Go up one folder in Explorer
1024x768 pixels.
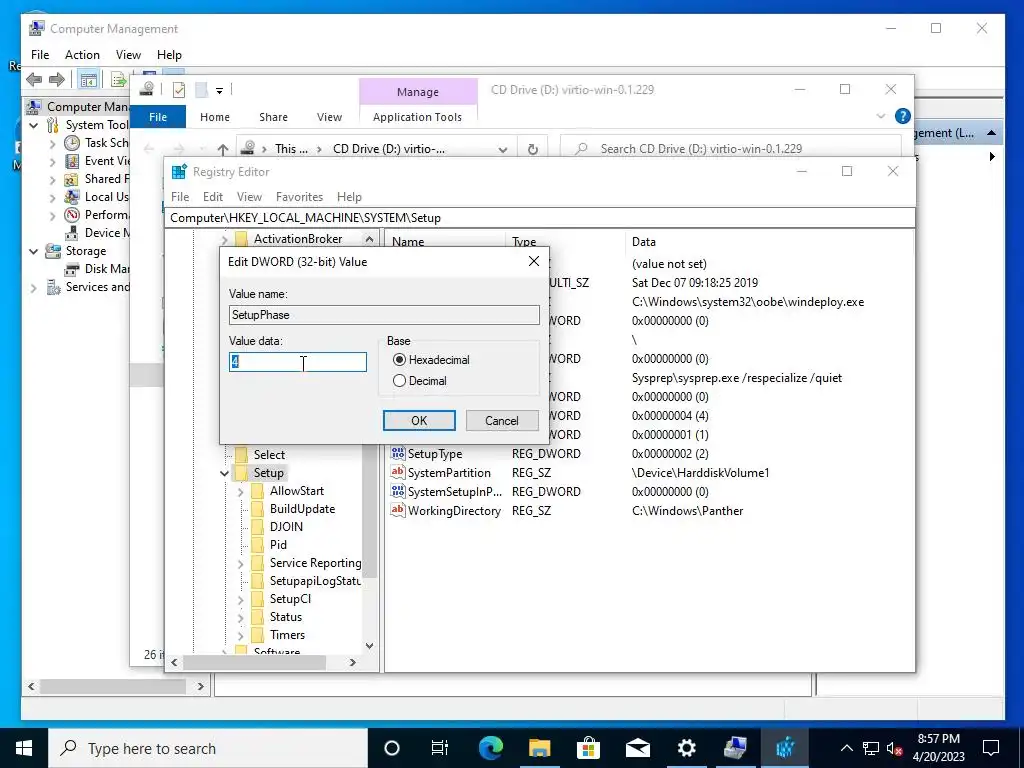click(x=223, y=149)
